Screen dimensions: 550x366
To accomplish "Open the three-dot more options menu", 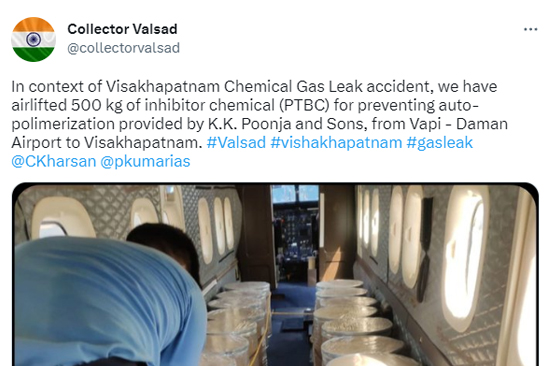I will [x=530, y=29].
